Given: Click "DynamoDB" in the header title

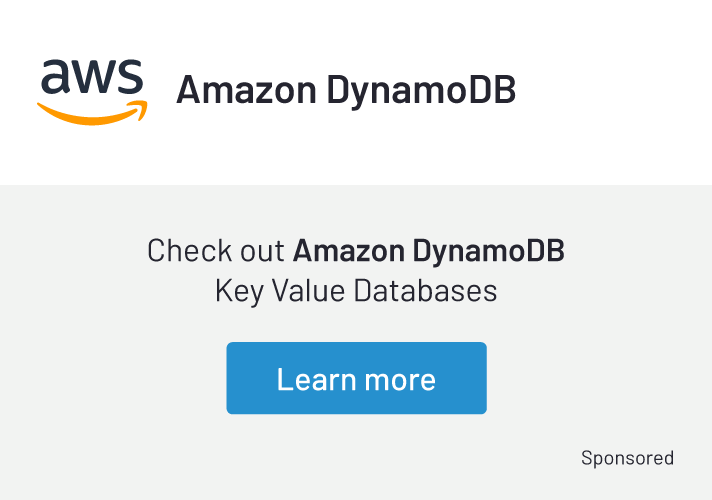Looking at the screenshot, I should [x=422, y=90].
